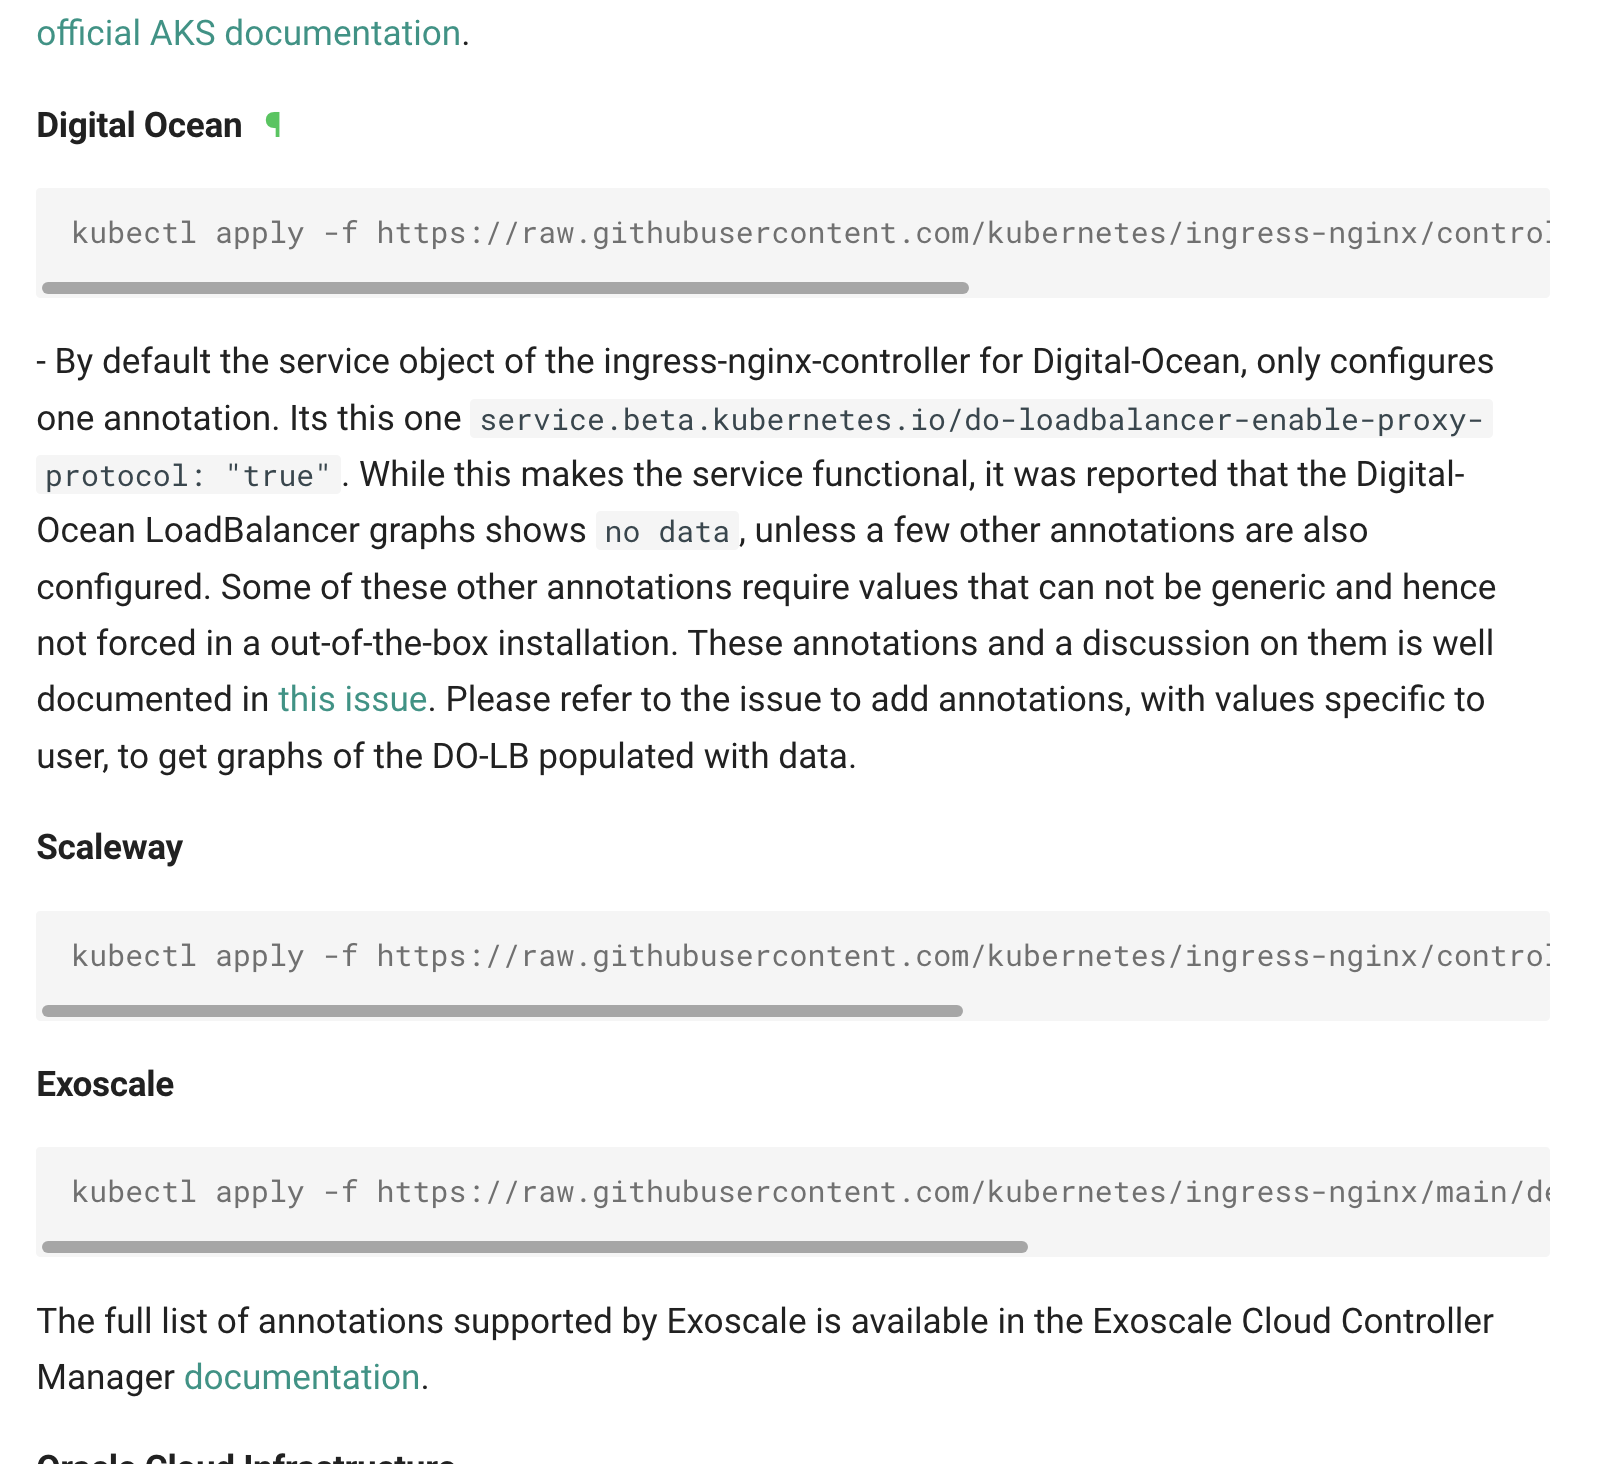Click inside the Scaleway kubectl code block
Image resolution: width=1616 pixels, height=1464 pixels.
coord(700,956)
